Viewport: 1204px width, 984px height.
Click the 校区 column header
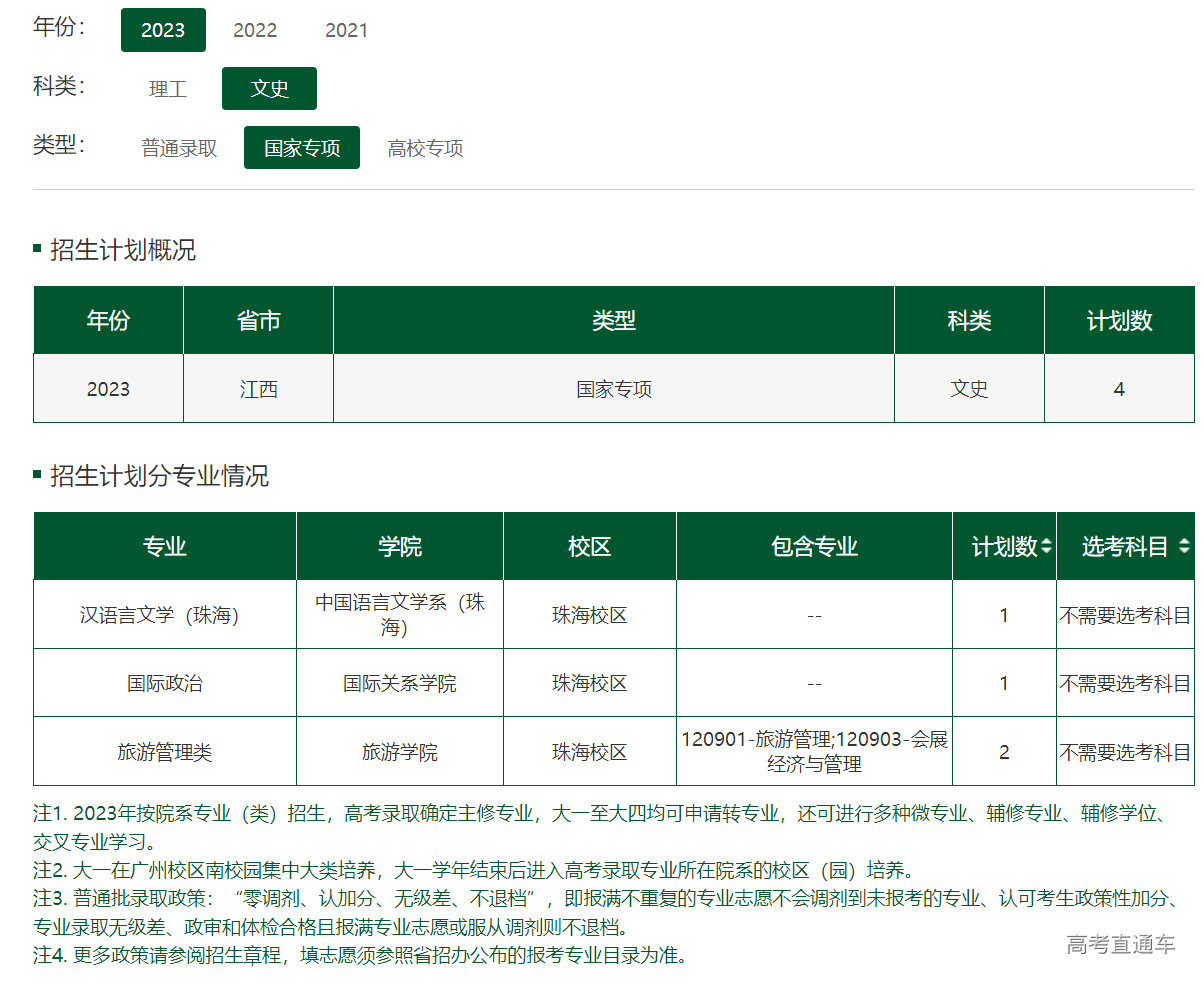tap(590, 547)
